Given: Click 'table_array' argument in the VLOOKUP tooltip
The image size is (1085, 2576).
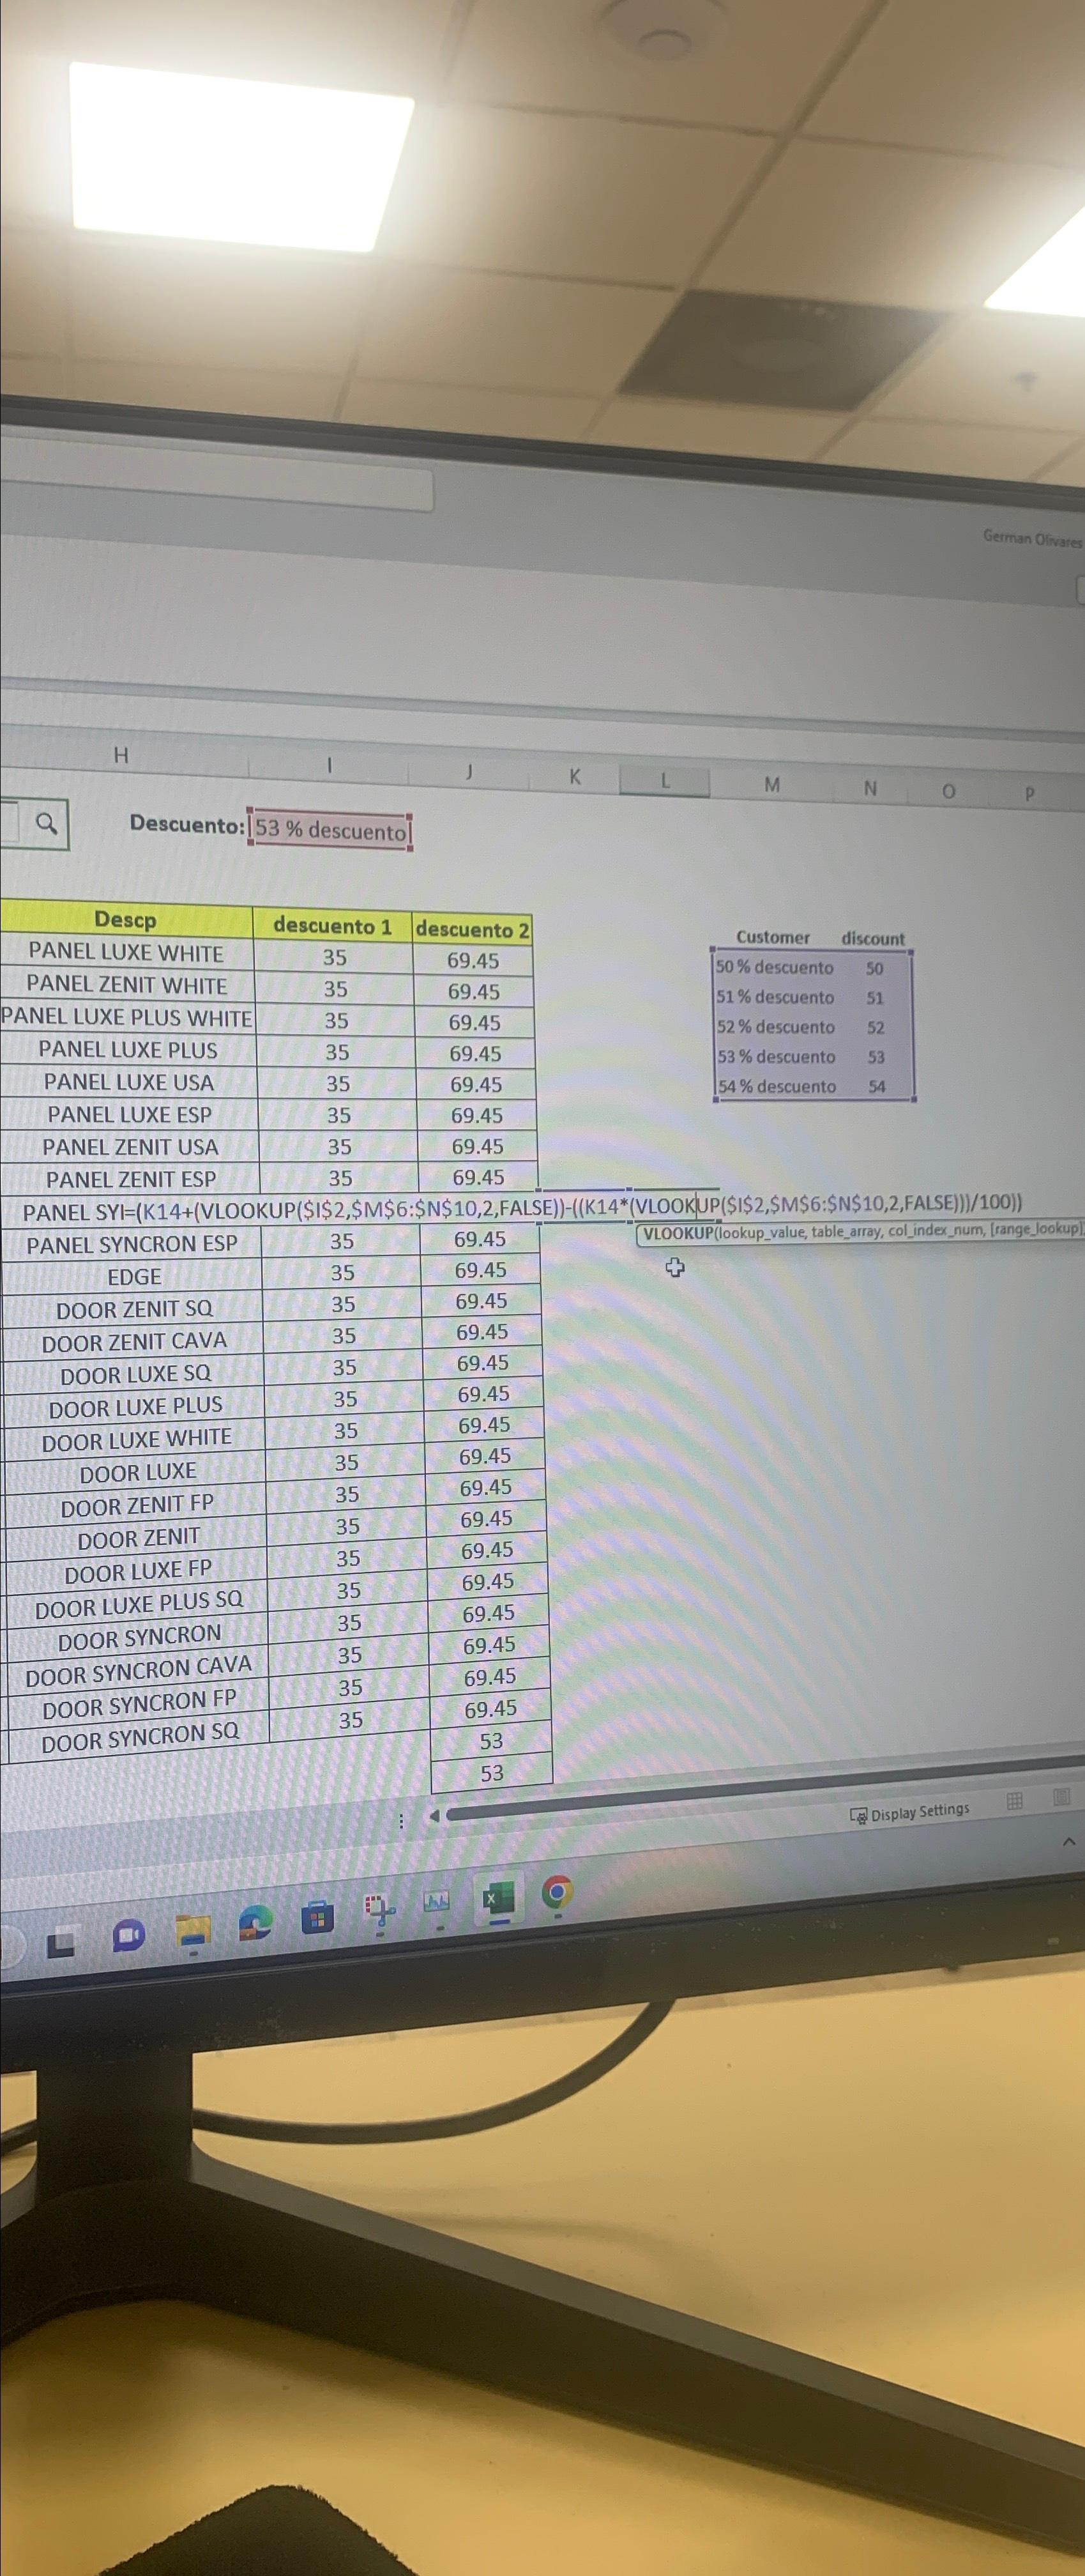Looking at the screenshot, I should 846,1231.
